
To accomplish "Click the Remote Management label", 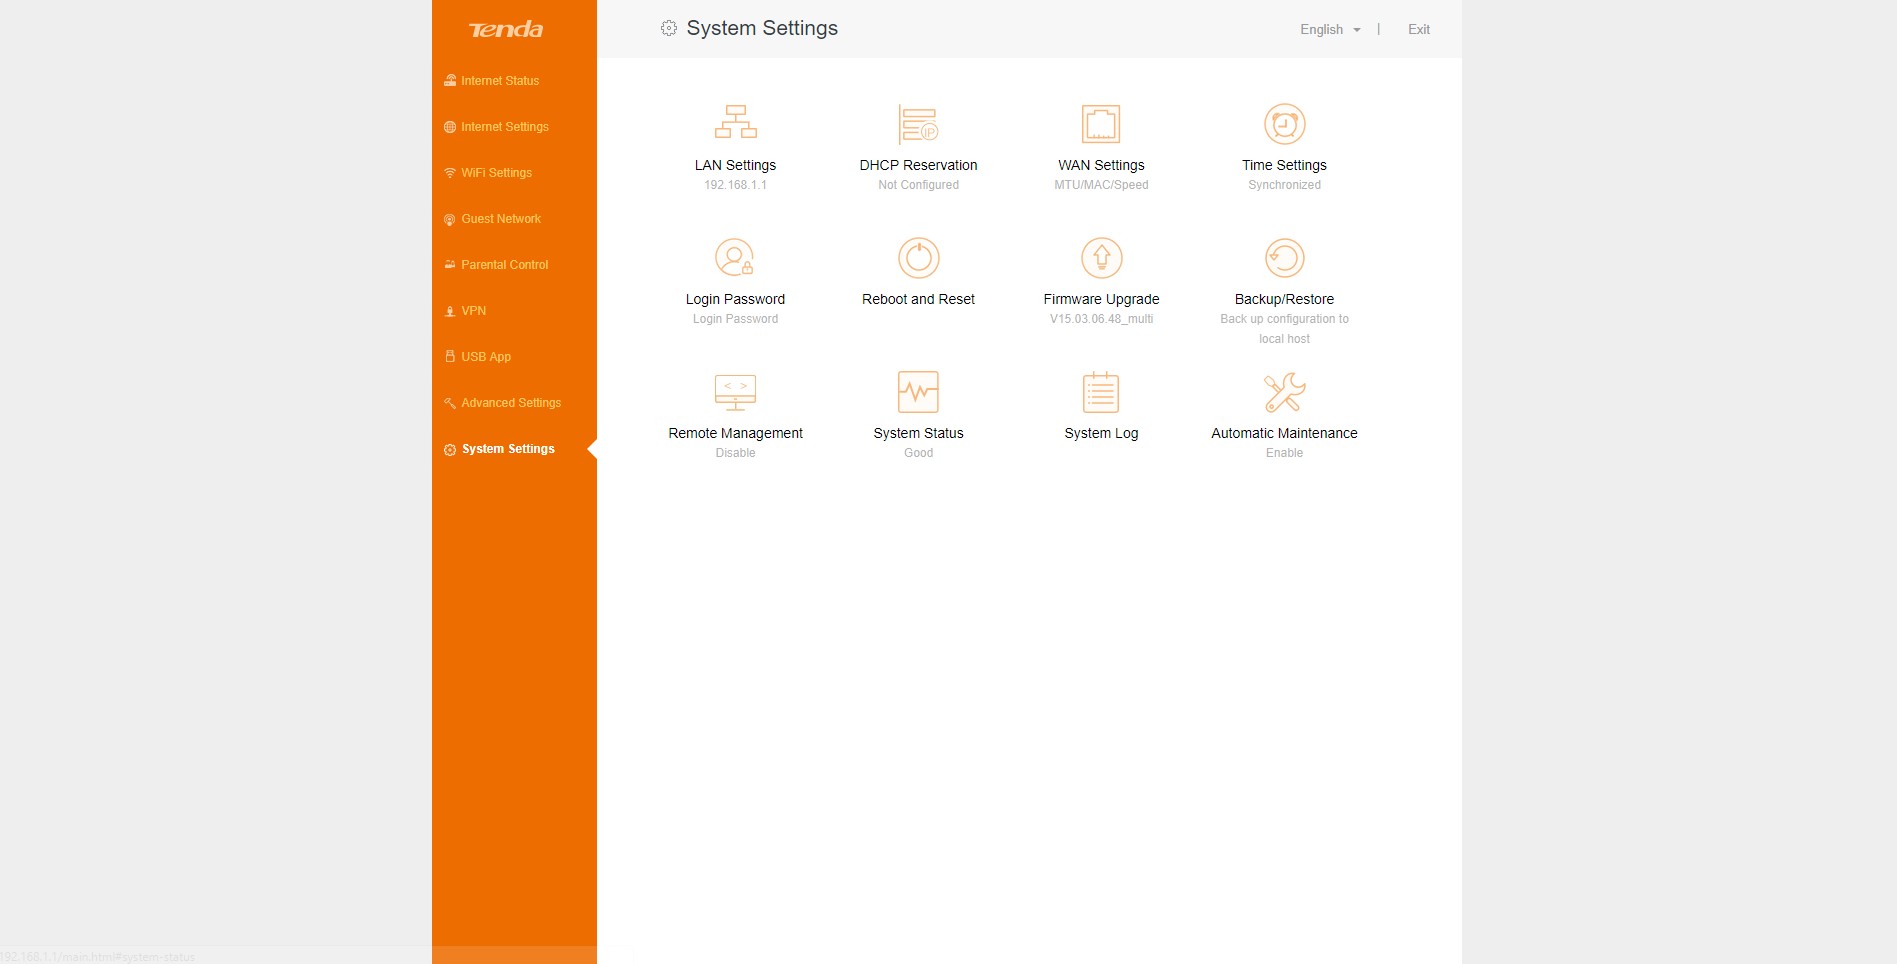I will [735, 433].
